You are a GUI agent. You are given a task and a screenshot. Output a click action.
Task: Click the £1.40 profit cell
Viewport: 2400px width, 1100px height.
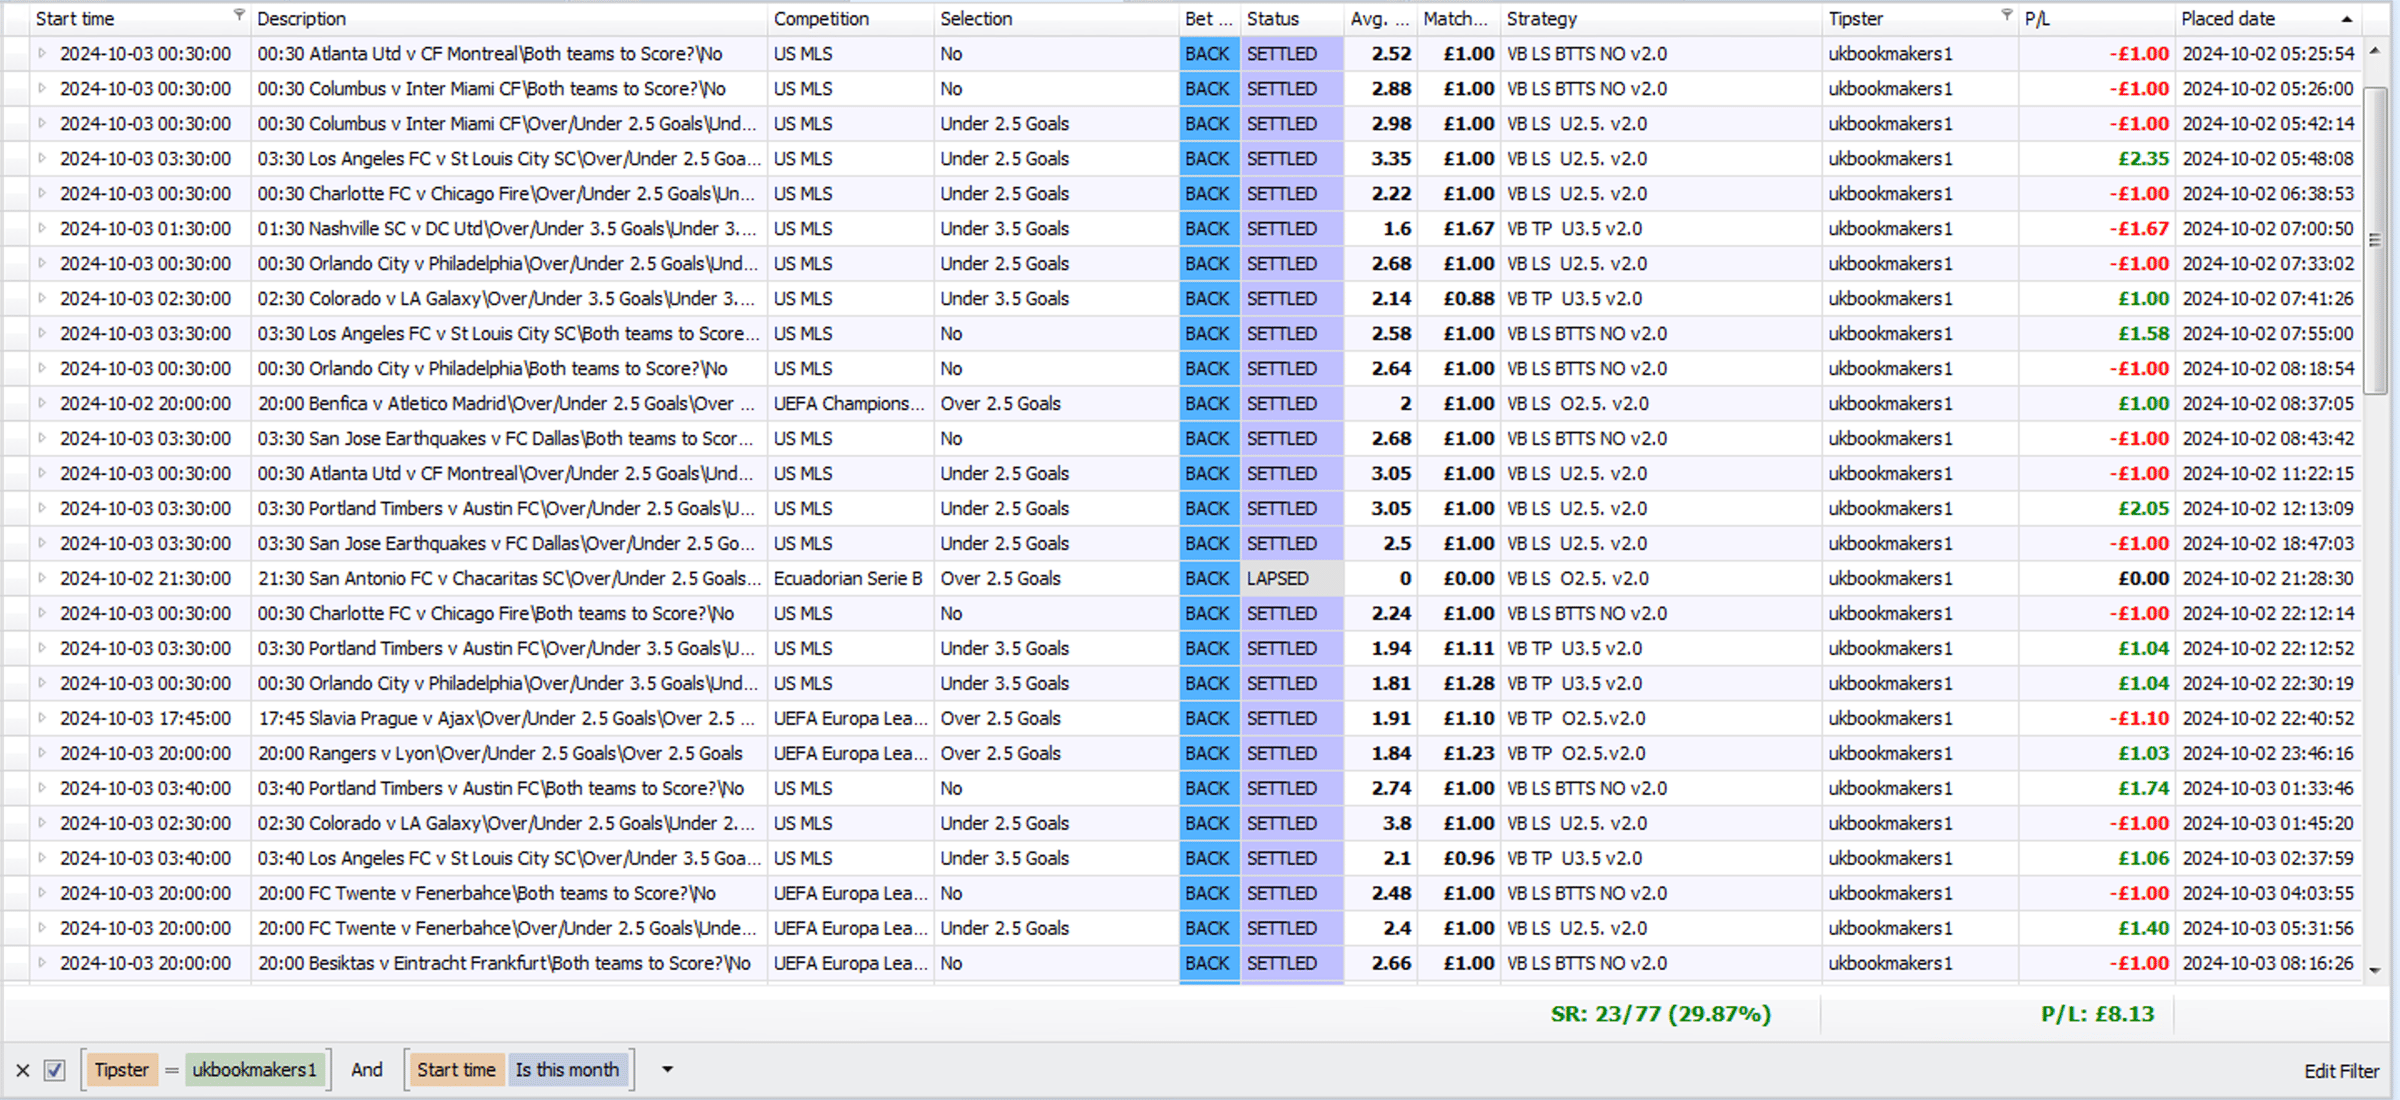[x=2097, y=928]
